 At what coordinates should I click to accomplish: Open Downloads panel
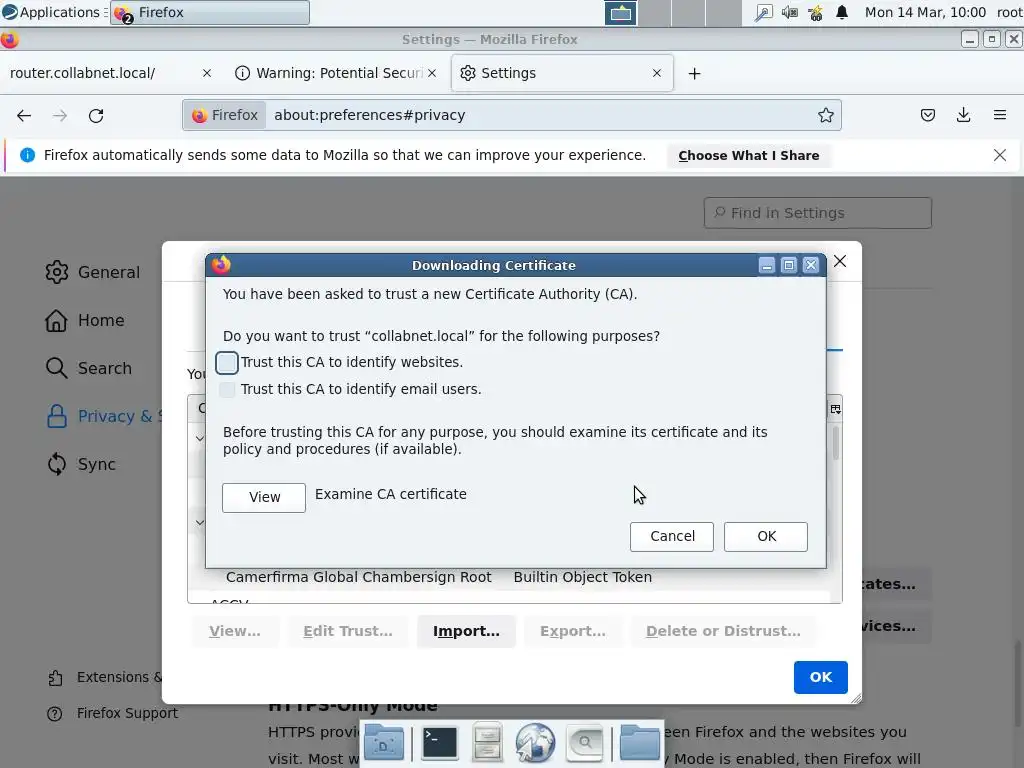963,116
